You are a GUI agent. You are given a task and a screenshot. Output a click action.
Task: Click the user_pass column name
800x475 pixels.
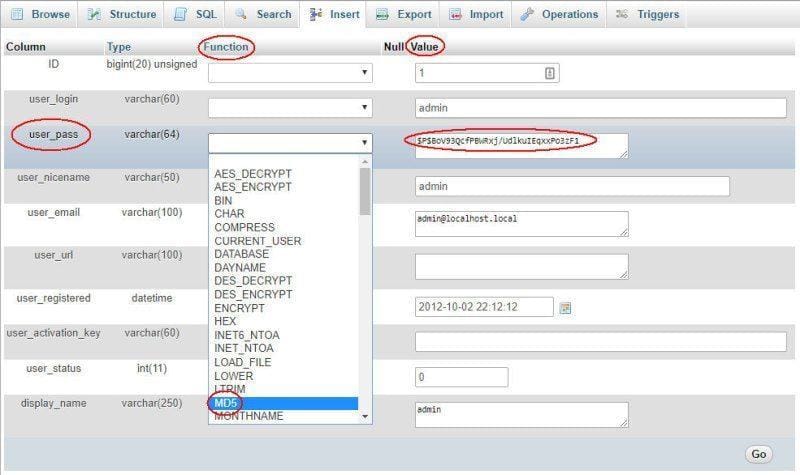click(53, 134)
